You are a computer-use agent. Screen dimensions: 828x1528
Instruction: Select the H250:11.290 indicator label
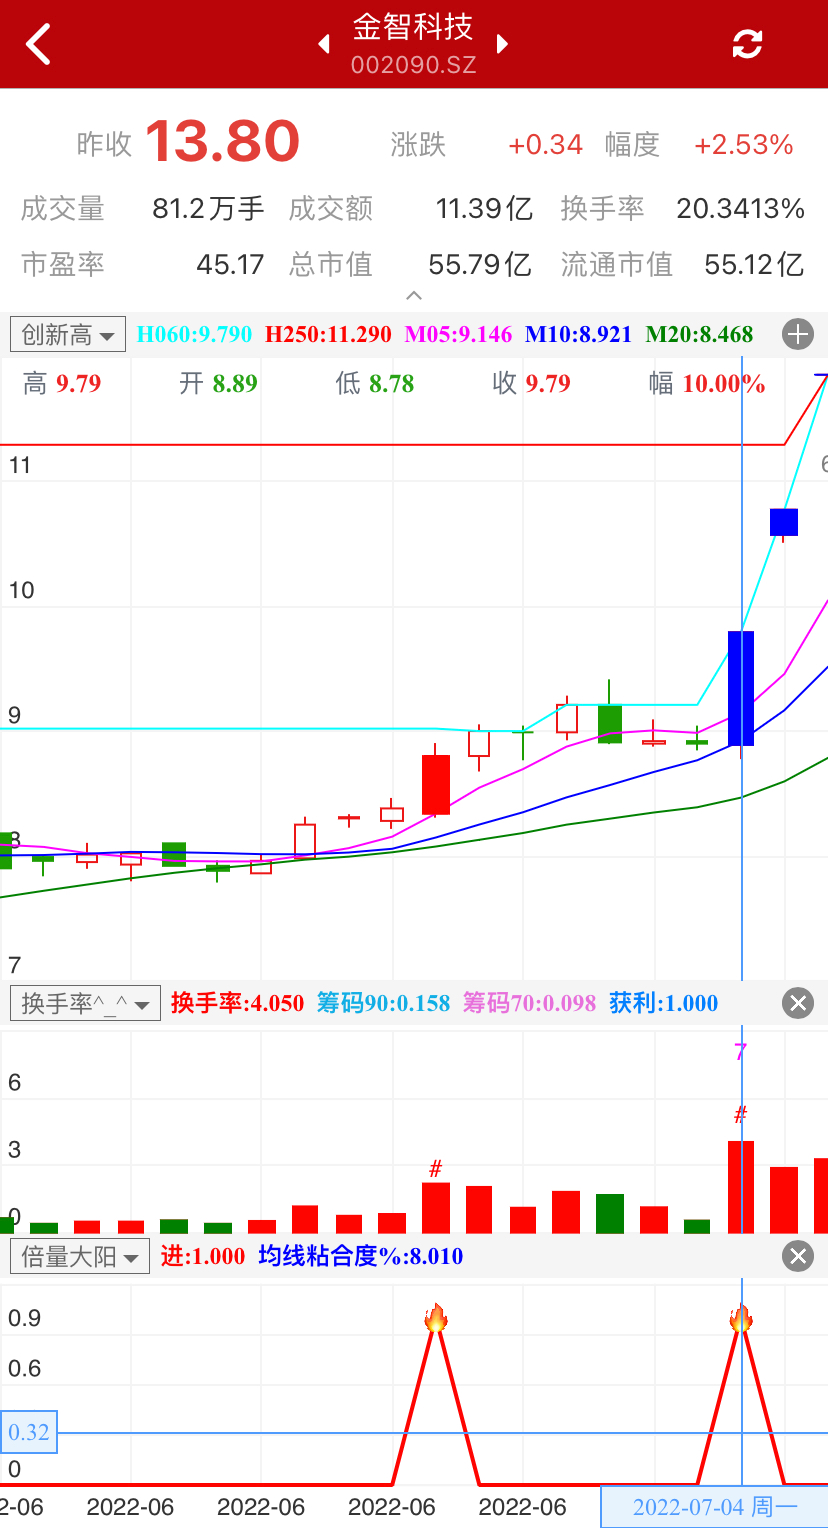click(x=328, y=334)
